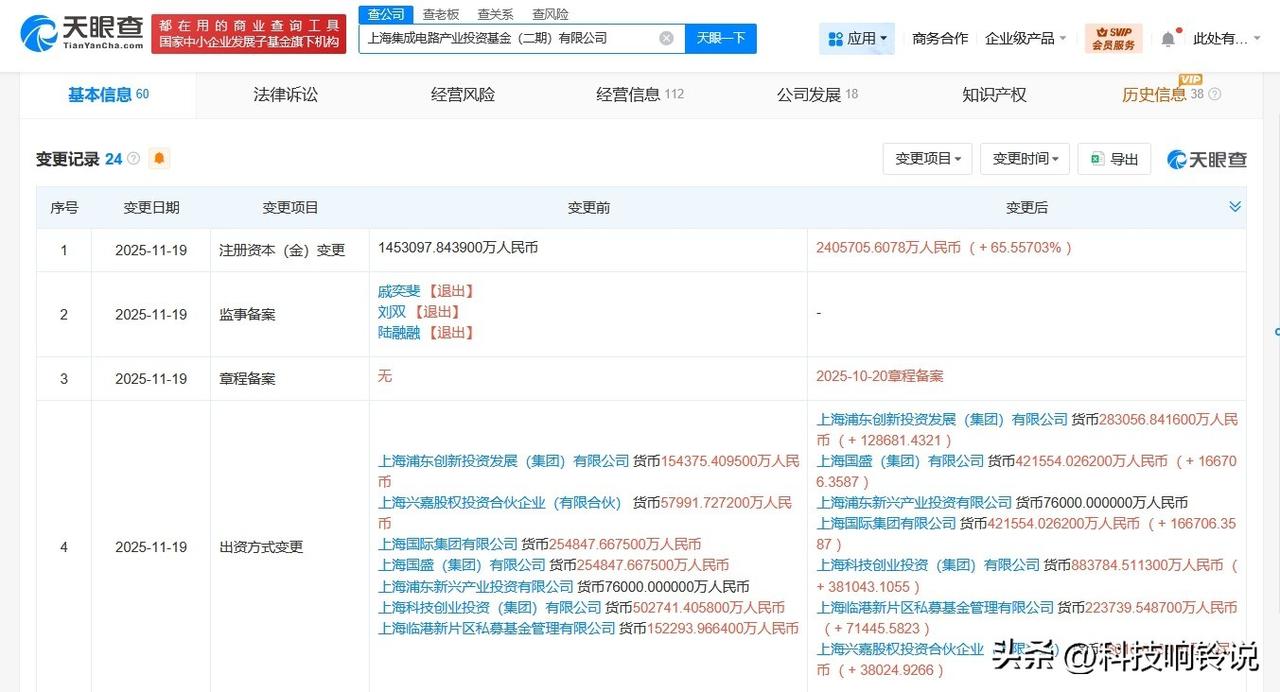Select the 查公司 search tab

coord(386,14)
